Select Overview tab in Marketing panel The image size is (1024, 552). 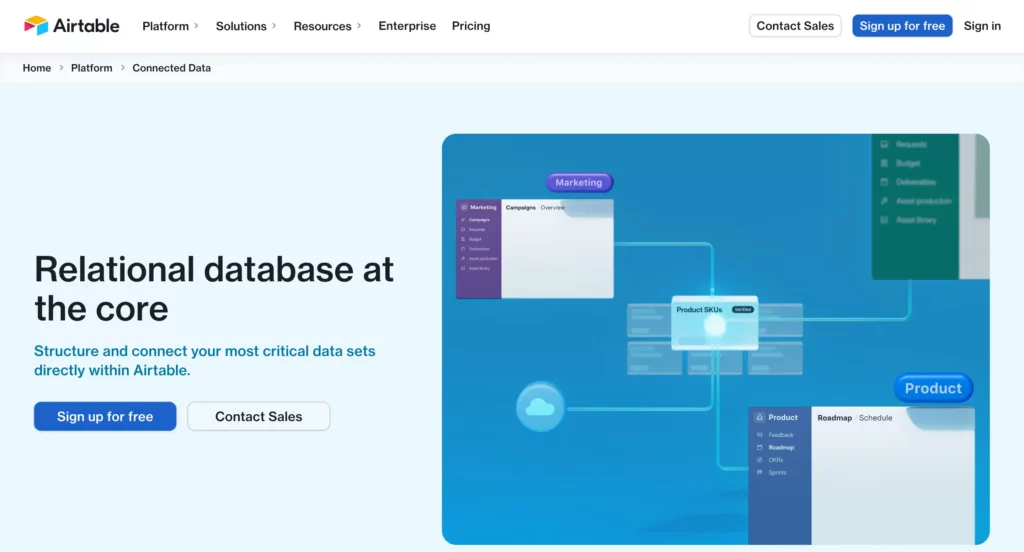[552, 208]
